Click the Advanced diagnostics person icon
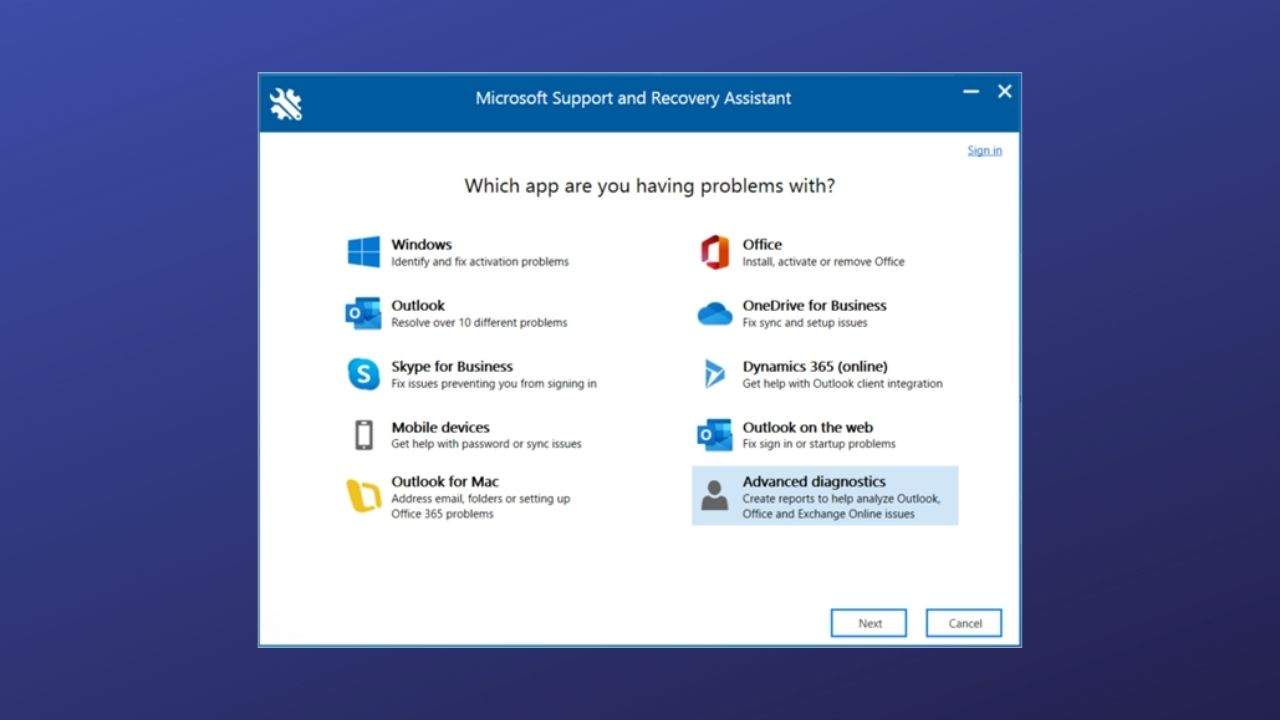 point(715,495)
